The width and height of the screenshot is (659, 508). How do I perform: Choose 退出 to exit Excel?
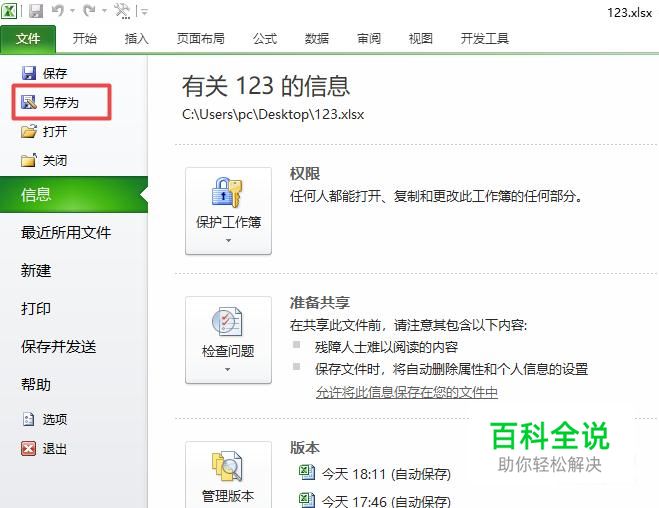[55, 448]
